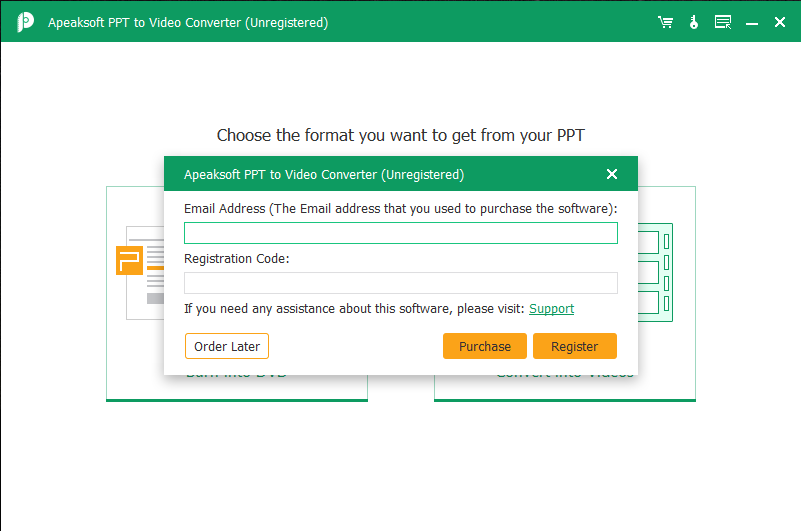Open the menu icon in title bar

coord(723,22)
